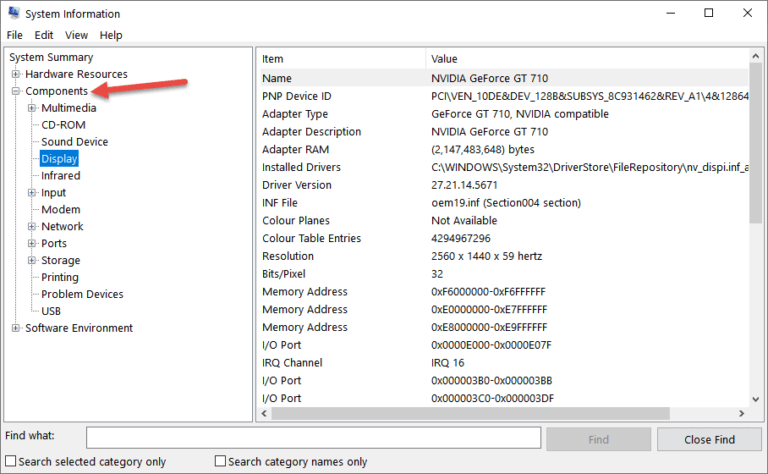Click the horizontal scrollbar left arrow

(x=264, y=413)
